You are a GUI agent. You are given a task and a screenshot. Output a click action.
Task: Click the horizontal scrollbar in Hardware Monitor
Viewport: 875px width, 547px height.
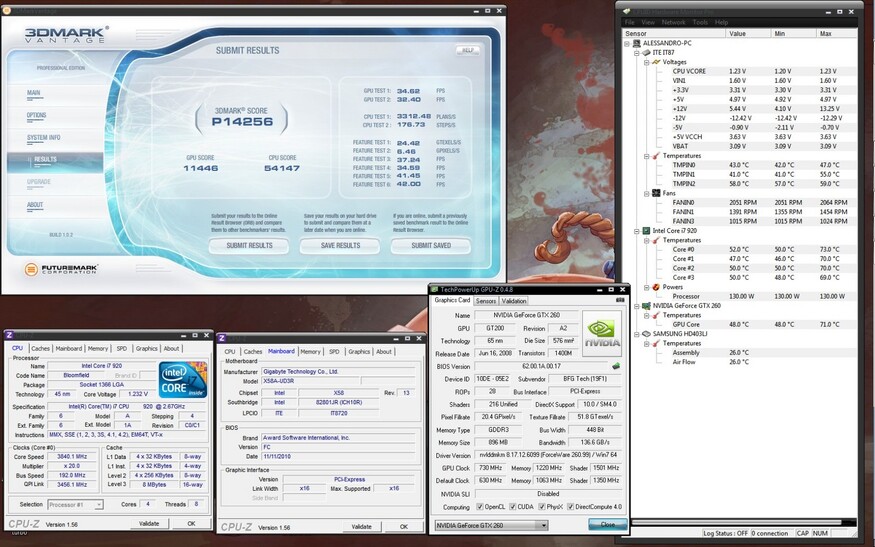[x=737, y=522]
